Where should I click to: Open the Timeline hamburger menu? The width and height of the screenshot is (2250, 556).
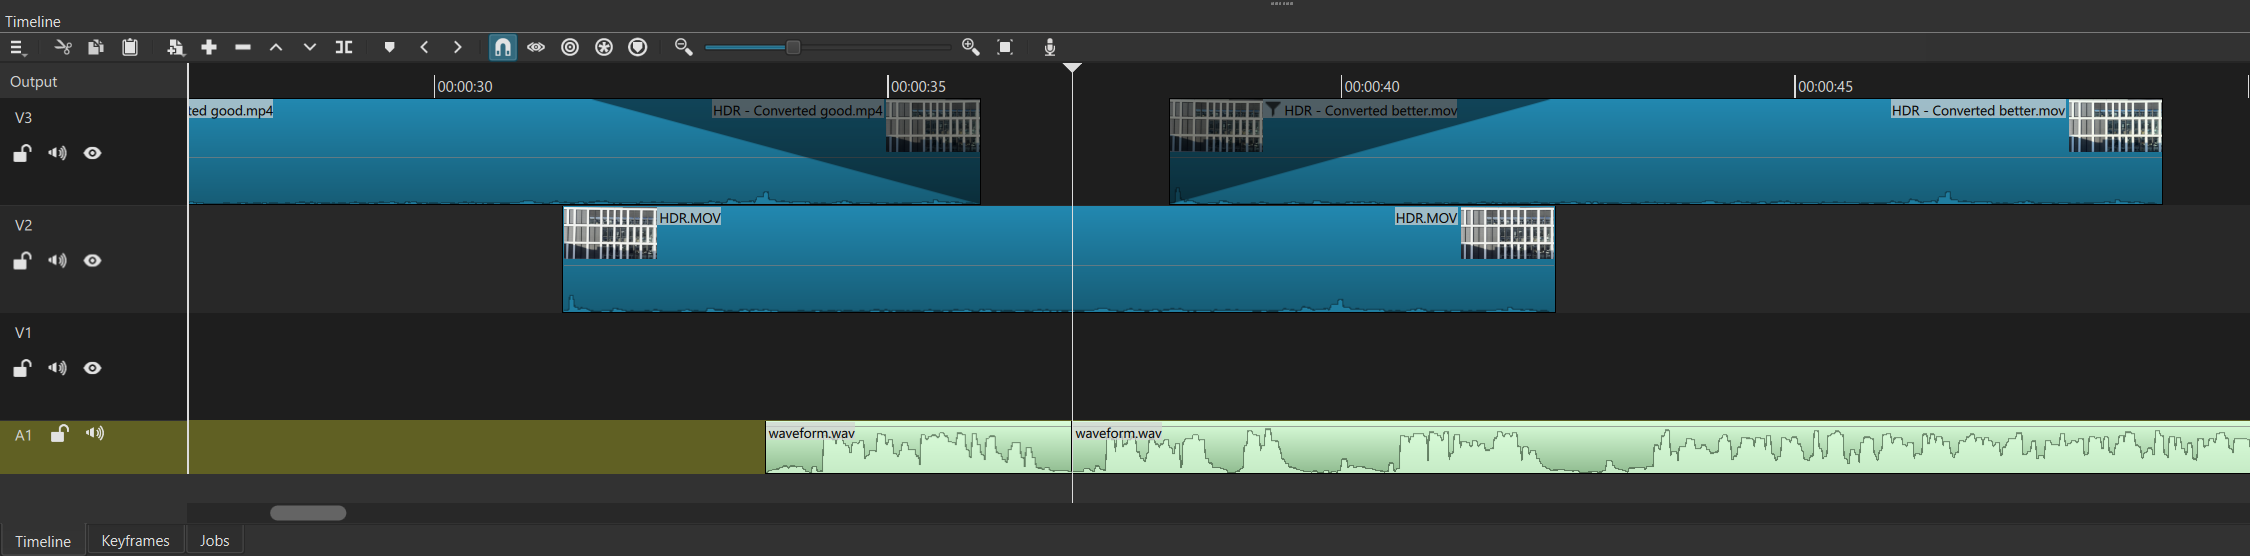17,48
